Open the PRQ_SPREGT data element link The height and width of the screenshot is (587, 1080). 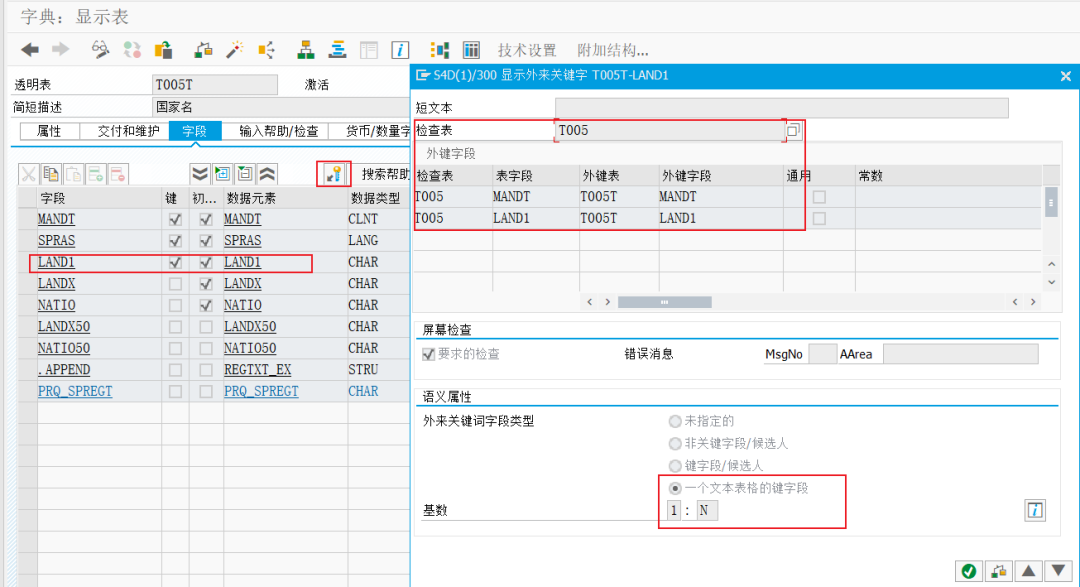[x=261, y=391]
